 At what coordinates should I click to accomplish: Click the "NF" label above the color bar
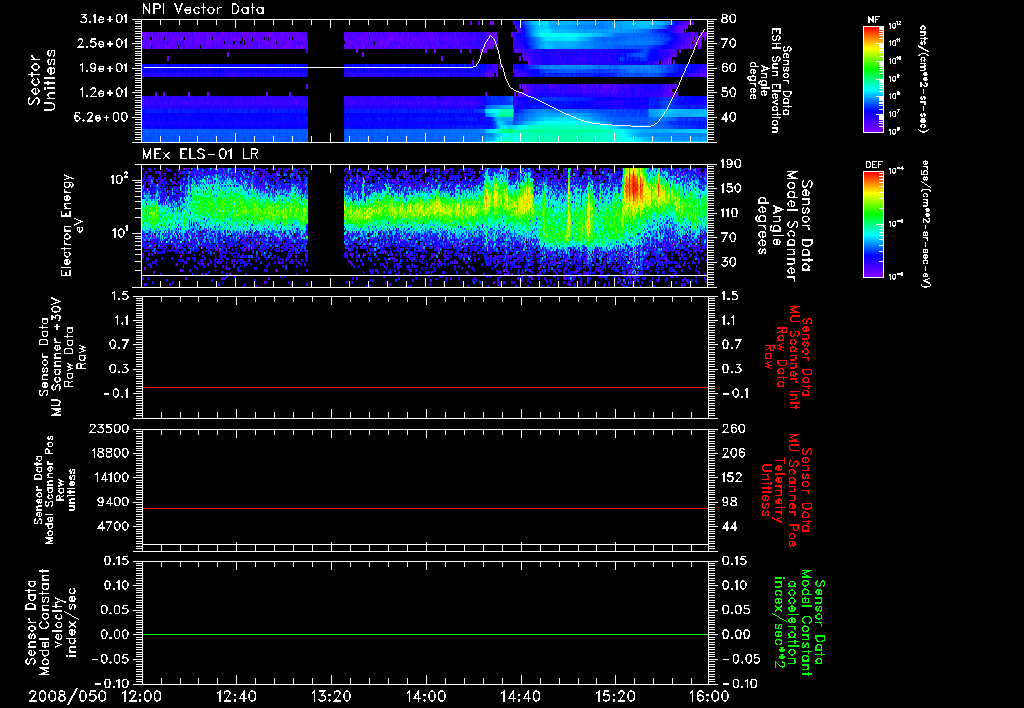873,20
